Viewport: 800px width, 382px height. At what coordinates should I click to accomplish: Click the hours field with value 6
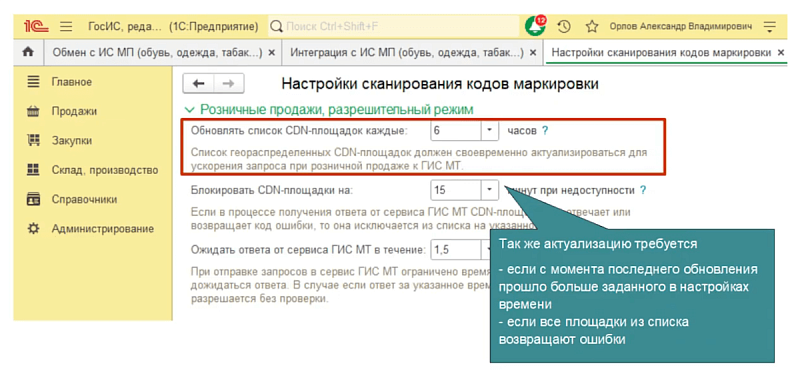coord(456,131)
